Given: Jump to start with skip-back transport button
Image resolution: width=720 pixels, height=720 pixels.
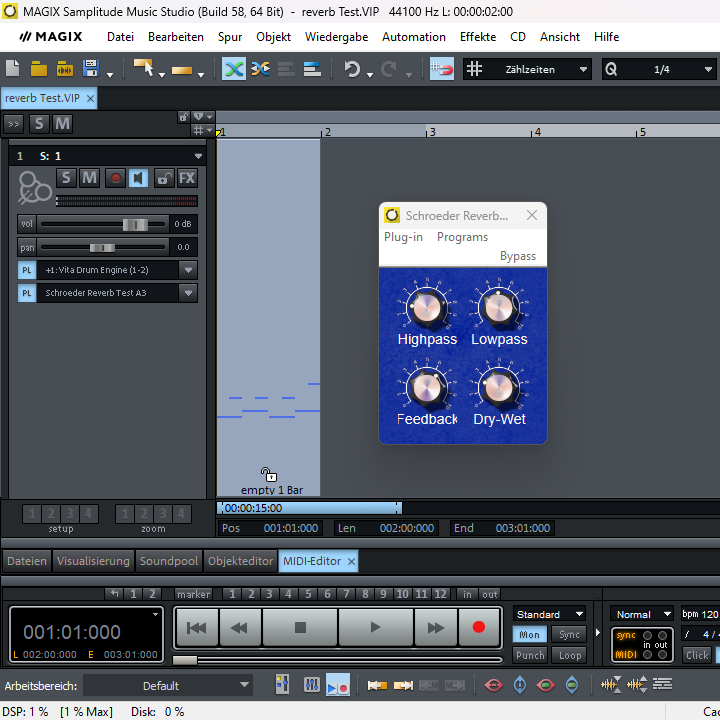Looking at the screenshot, I should tap(197, 628).
